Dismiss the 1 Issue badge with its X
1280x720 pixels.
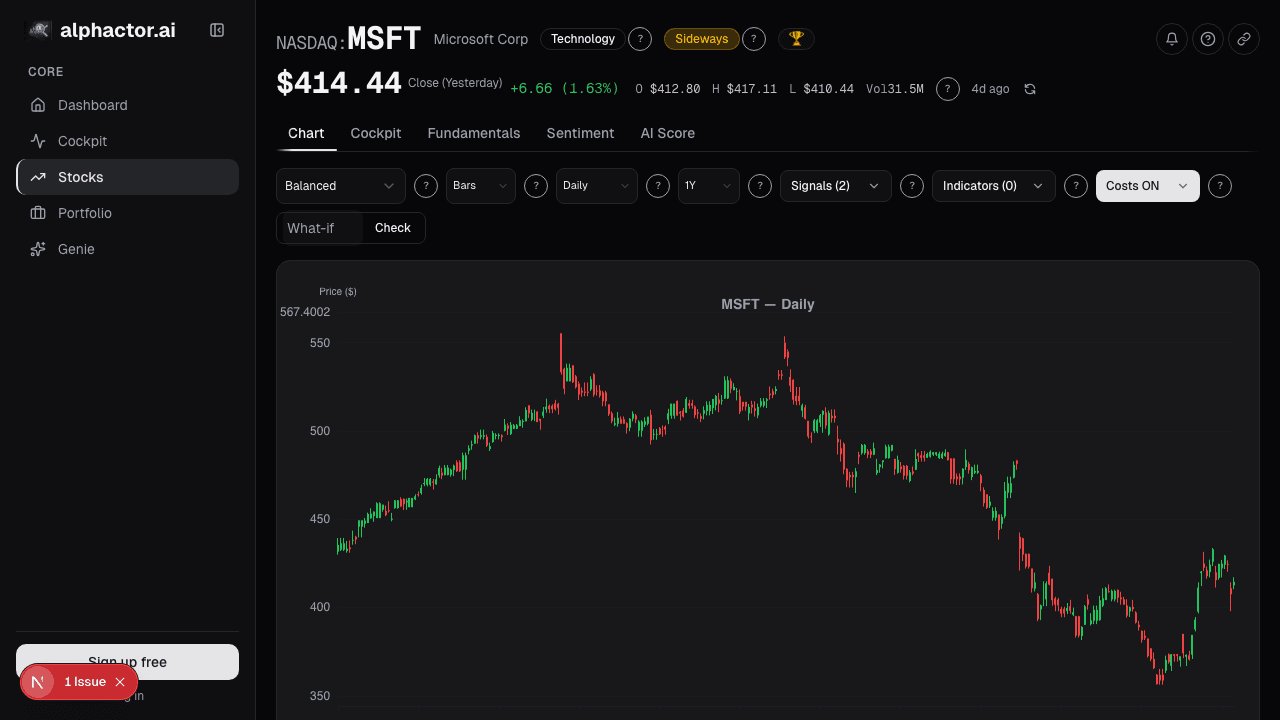(x=120, y=682)
